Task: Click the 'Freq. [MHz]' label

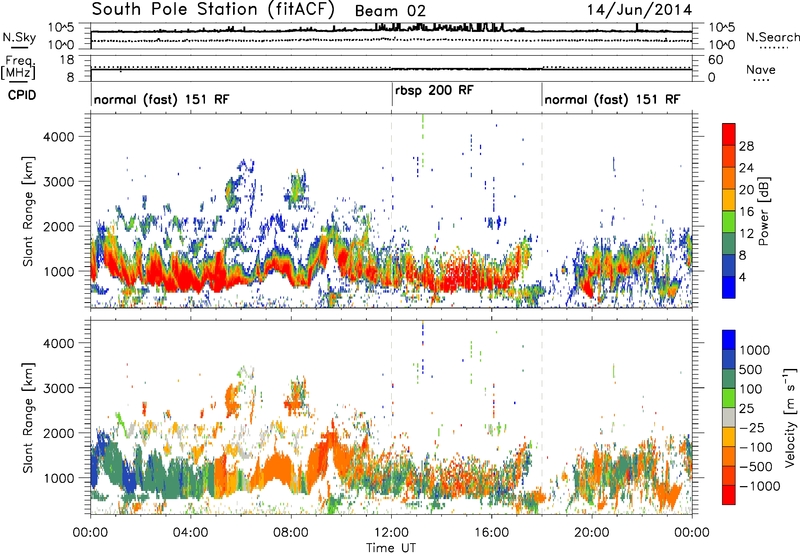Action: coord(19,68)
